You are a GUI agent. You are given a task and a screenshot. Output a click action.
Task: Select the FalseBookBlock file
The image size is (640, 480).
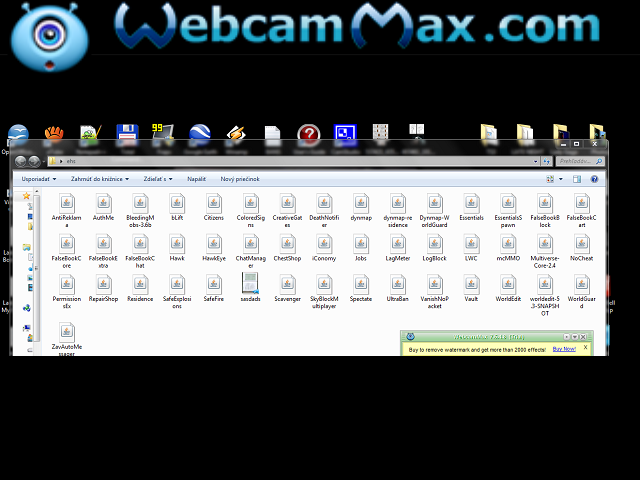coord(545,211)
